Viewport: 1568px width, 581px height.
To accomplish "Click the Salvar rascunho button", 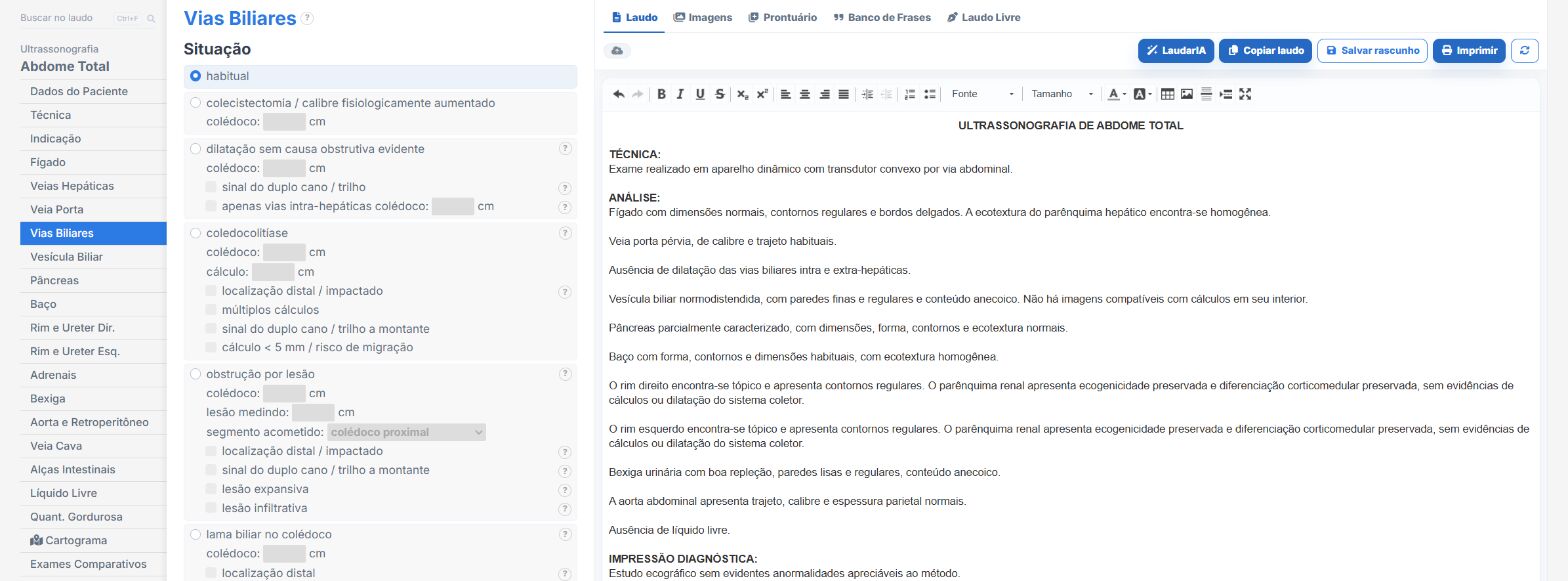I will click(1372, 50).
